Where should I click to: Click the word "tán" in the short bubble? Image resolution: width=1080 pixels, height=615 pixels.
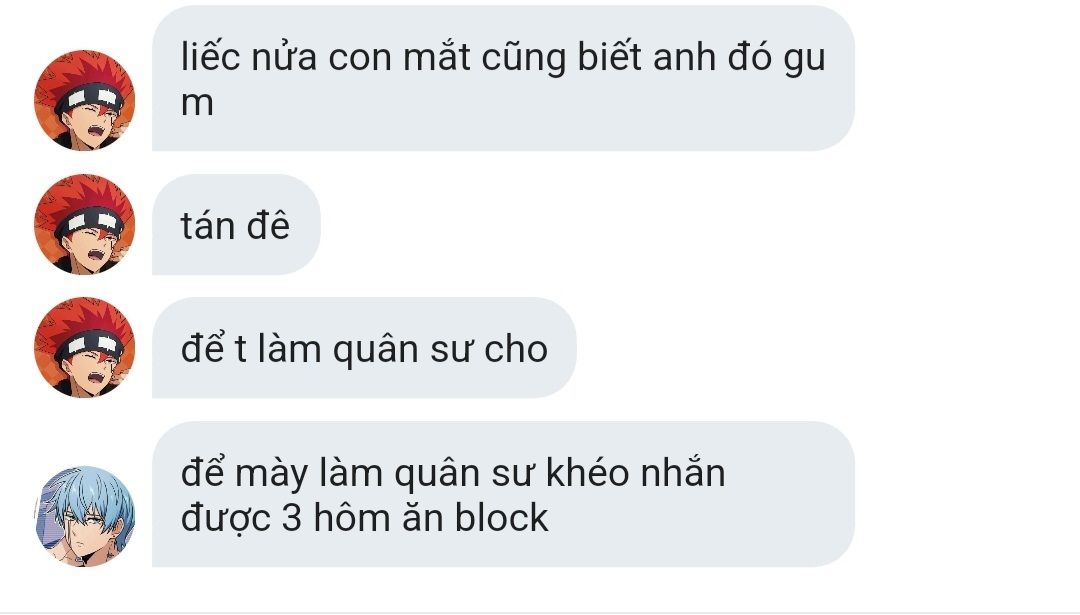(x=207, y=226)
